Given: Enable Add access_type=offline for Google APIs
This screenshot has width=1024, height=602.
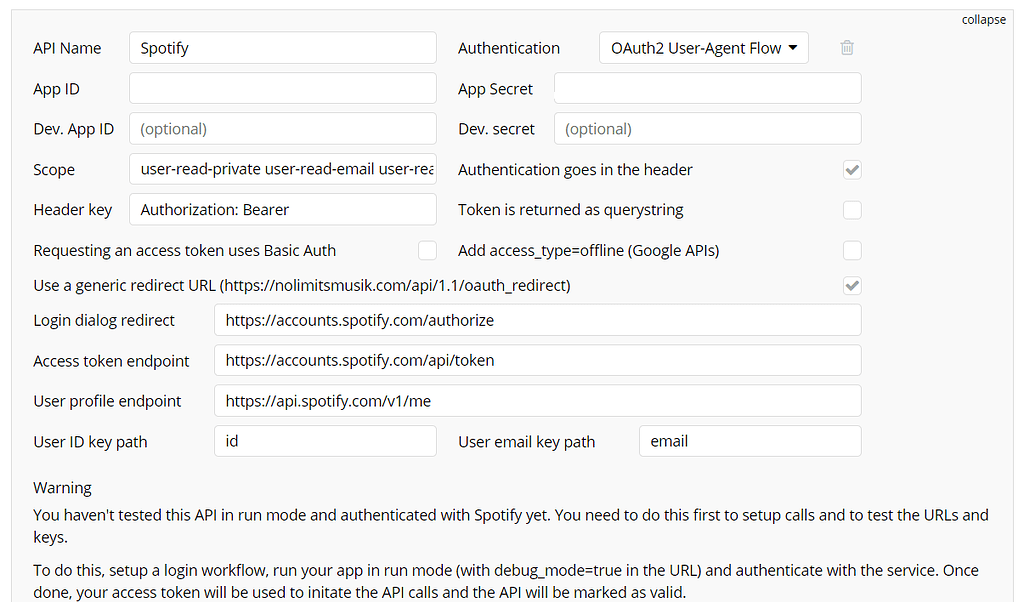Looking at the screenshot, I should (852, 250).
